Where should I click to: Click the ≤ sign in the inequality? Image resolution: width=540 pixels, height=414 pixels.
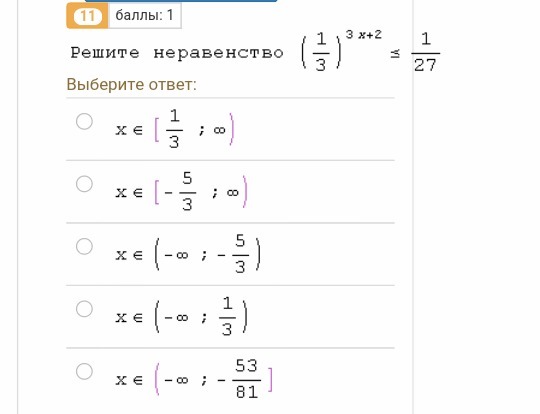pos(395,53)
